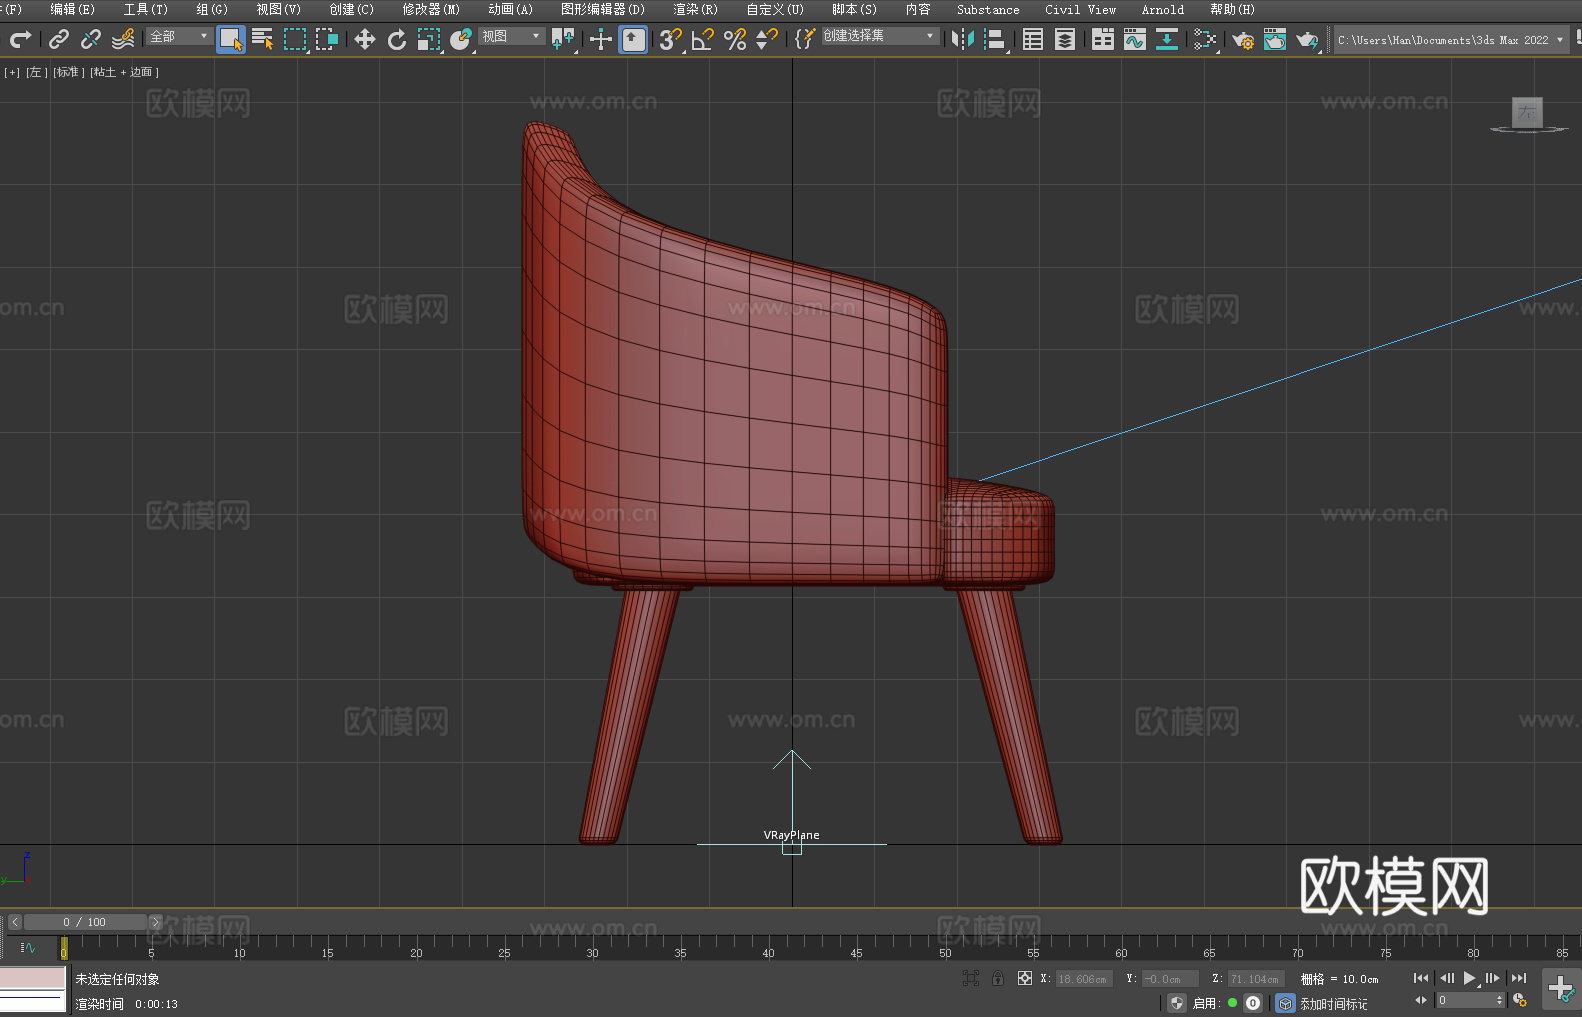This screenshot has width=1582, height=1017.
Task: Go to previous frame
Action: [x=1446, y=978]
